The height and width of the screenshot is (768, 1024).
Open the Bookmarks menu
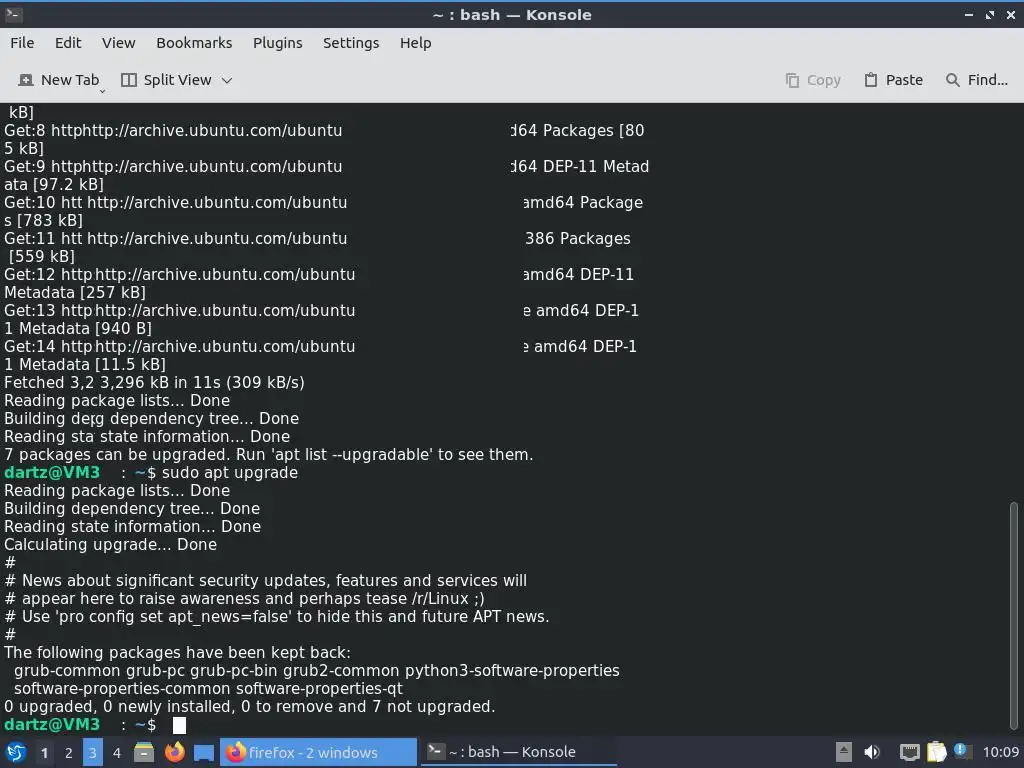[x=194, y=42]
